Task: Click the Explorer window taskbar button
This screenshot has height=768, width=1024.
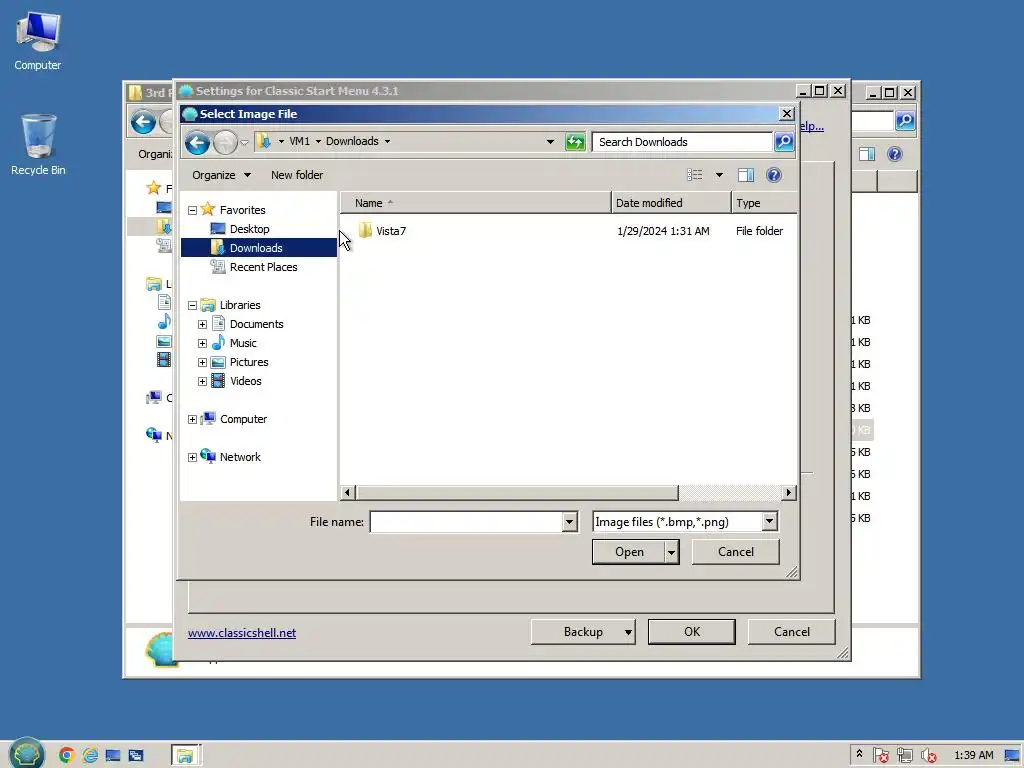Action: pyautogui.click(x=186, y=755)
